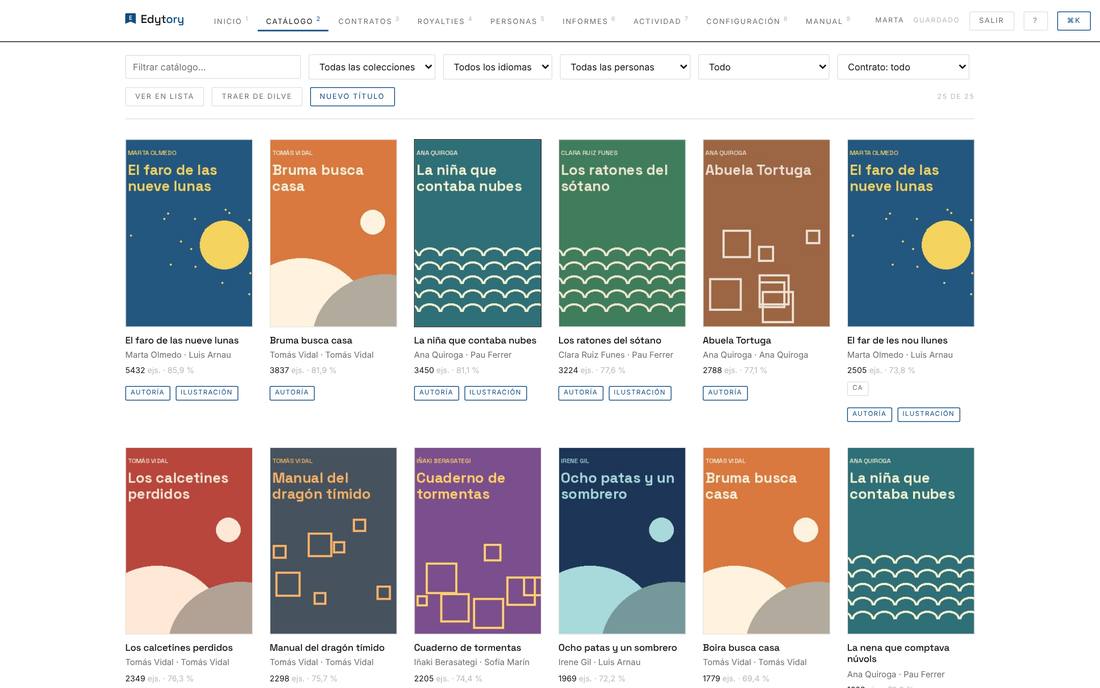Image resolution: width=1100 pixels, height=688 pixels.
Task: Click the 'Traer de DILVE' button
Action: coord(257,97)
